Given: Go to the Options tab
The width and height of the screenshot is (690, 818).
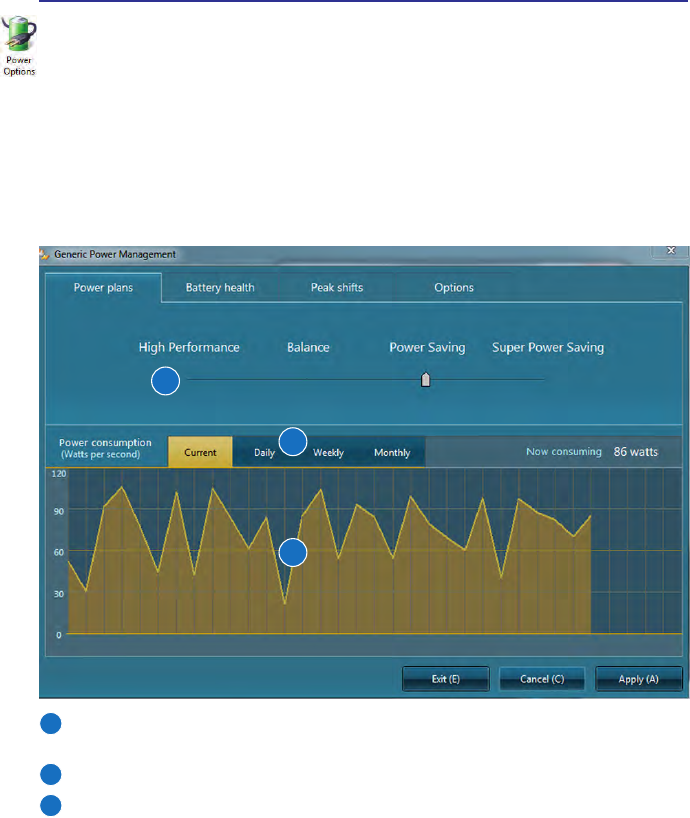Looking at the screenshot, I should pyautogui.click(x=454, y=287).
